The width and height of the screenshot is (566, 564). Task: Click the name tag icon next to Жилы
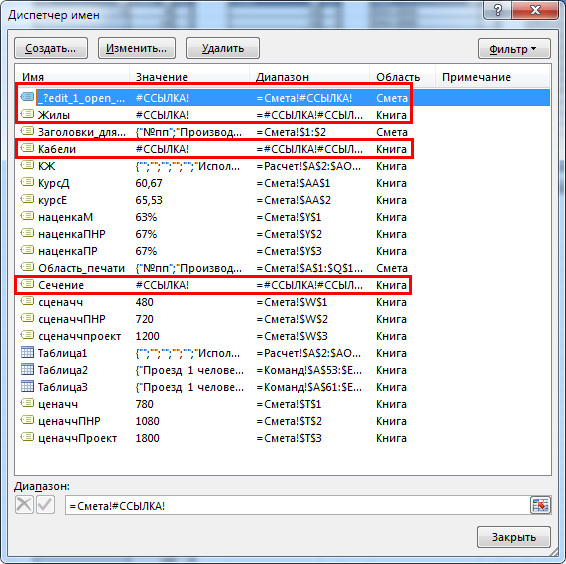(x=27, y=114)
